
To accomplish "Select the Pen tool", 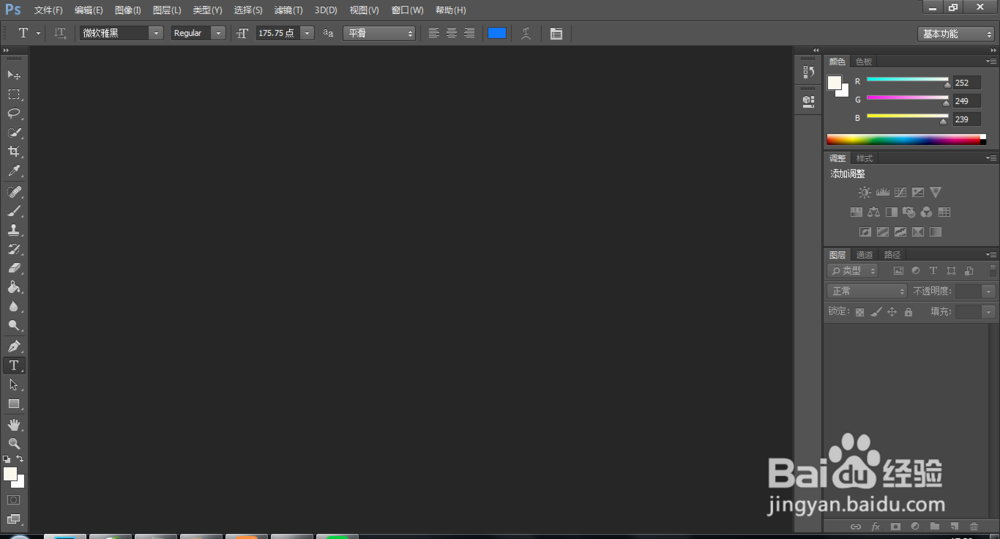I will click(13, 346).
